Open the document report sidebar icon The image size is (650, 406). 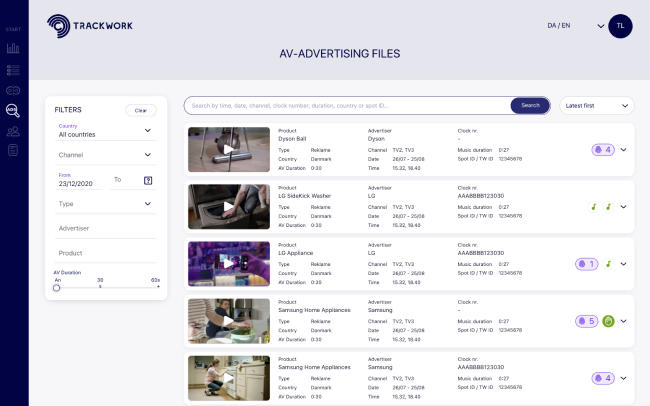13,150
